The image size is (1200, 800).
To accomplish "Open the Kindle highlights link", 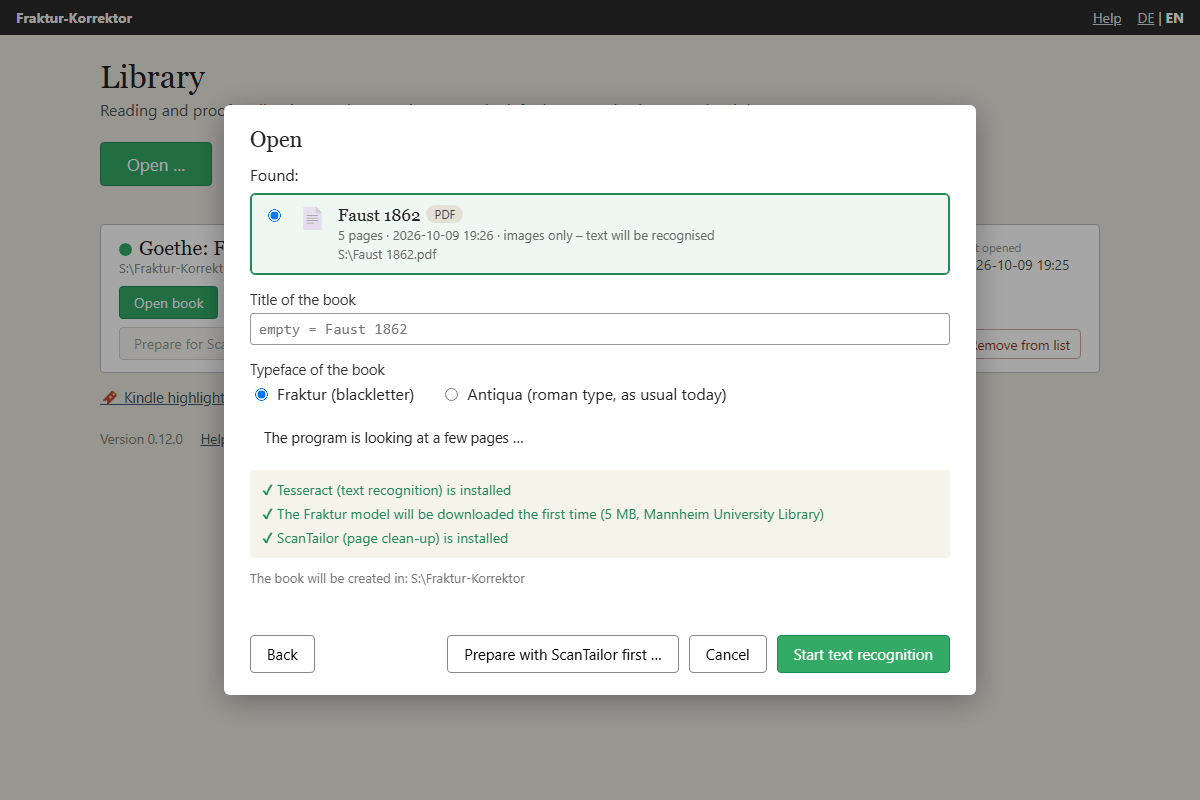I will click(162, 398).
